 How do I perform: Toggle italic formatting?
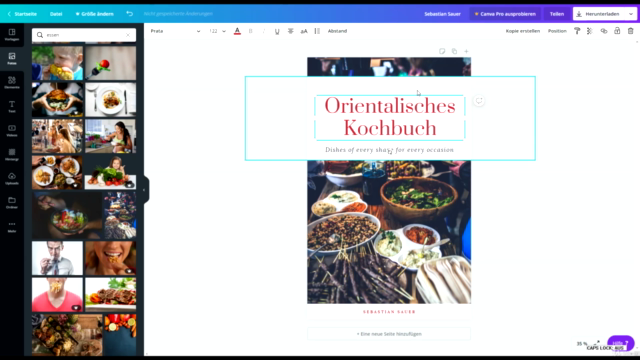pos(264,31)
